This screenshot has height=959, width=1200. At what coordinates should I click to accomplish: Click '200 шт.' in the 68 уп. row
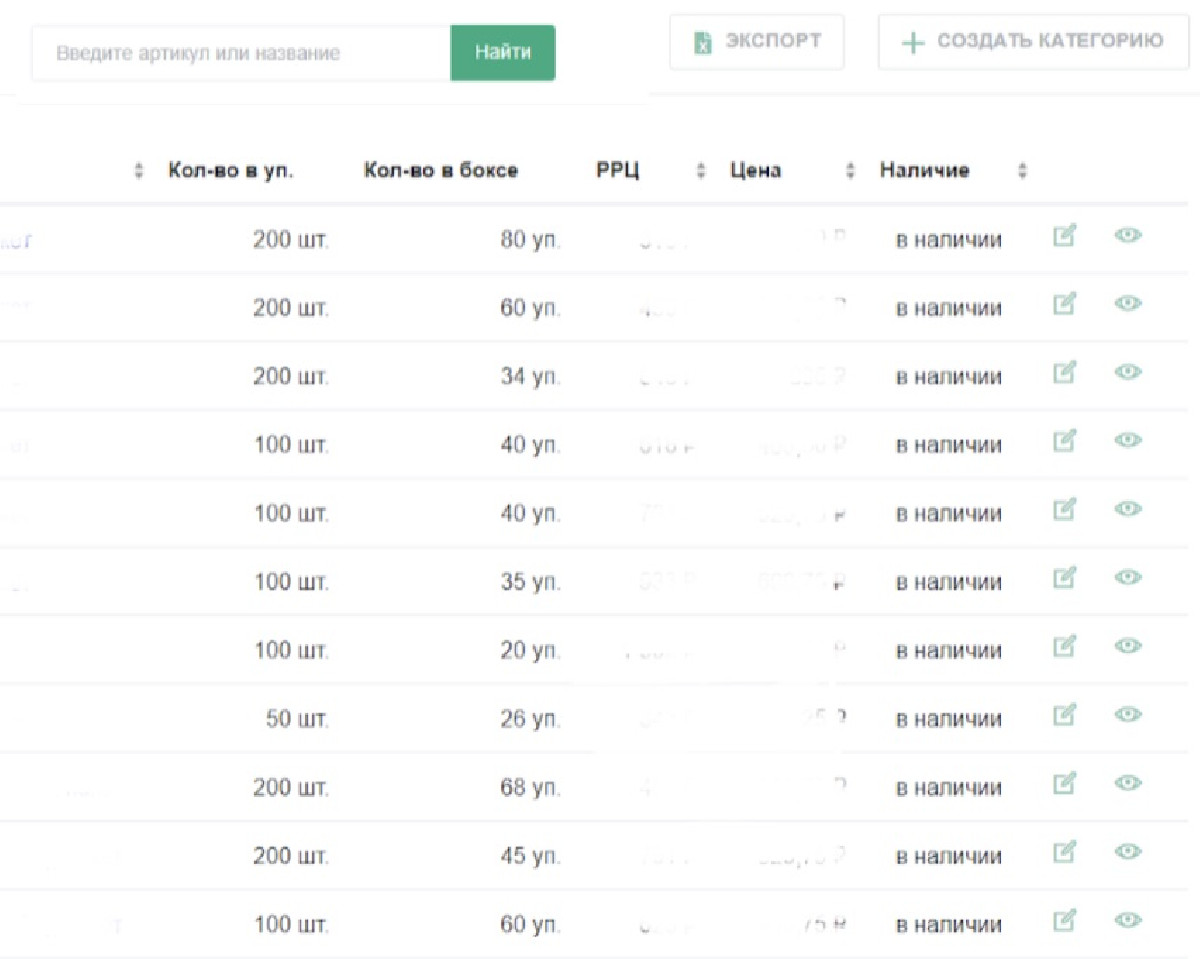(x=291, y=789)
